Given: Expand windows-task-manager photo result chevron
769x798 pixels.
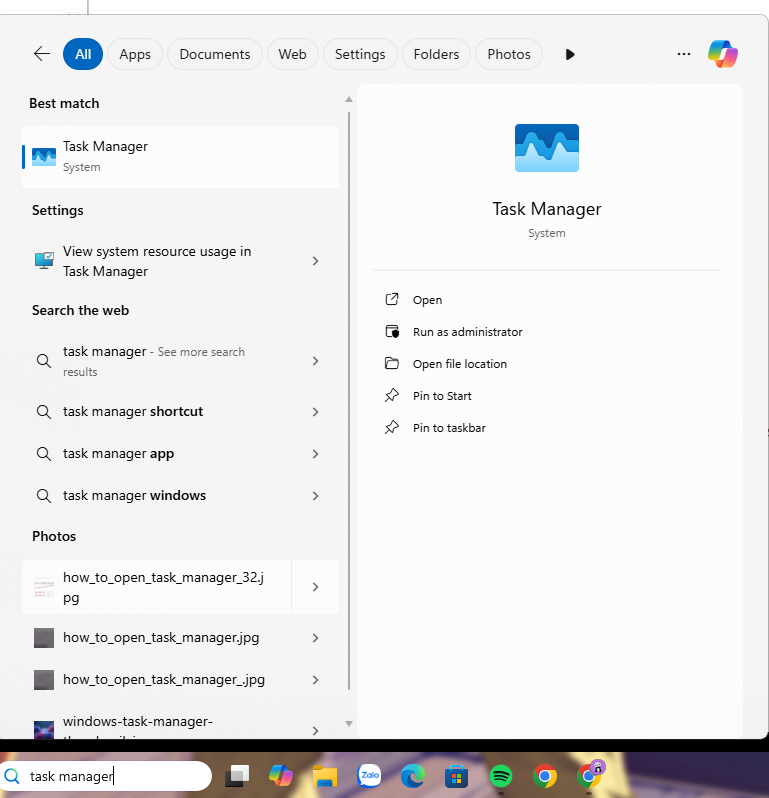Looking at the screenshot, I should coord(316,731).
